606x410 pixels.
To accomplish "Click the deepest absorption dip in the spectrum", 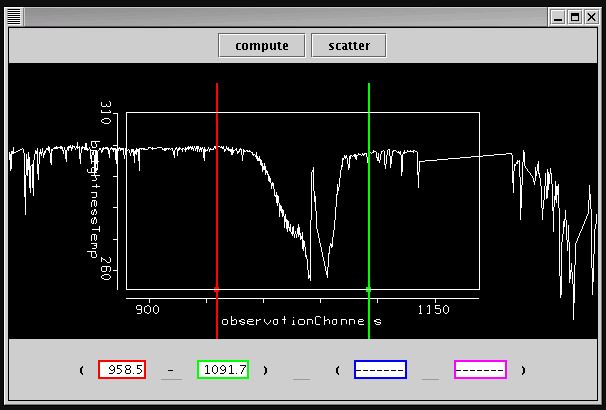I will pyautogui.click(x=323, y=276).
